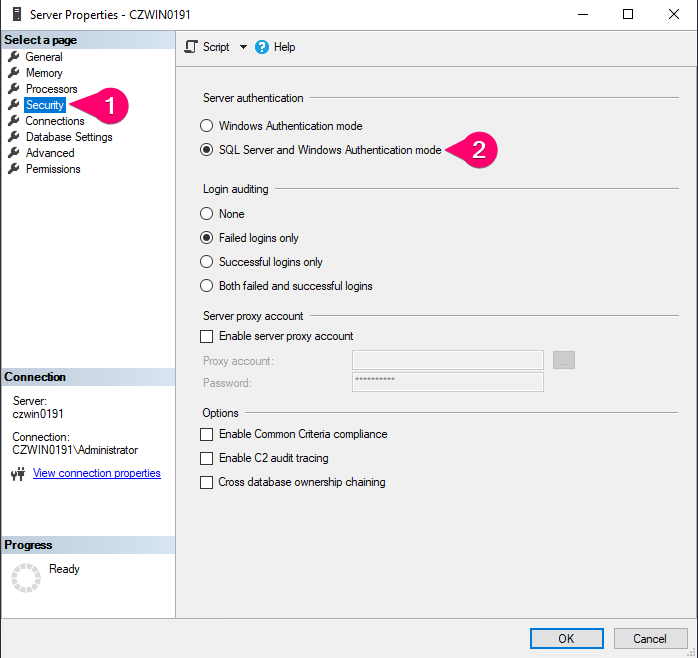The width and height of the screenshot is (698, 658).
Task: Click the proxy Password field
Action: click(x=447, y=382)
